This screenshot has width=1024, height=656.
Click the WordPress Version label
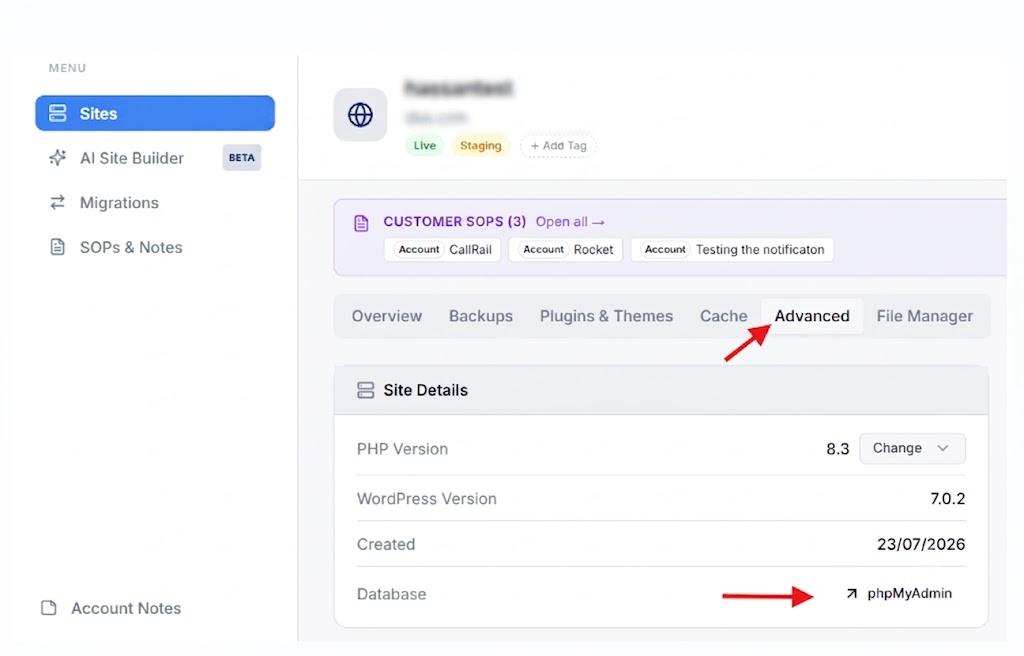426,499
